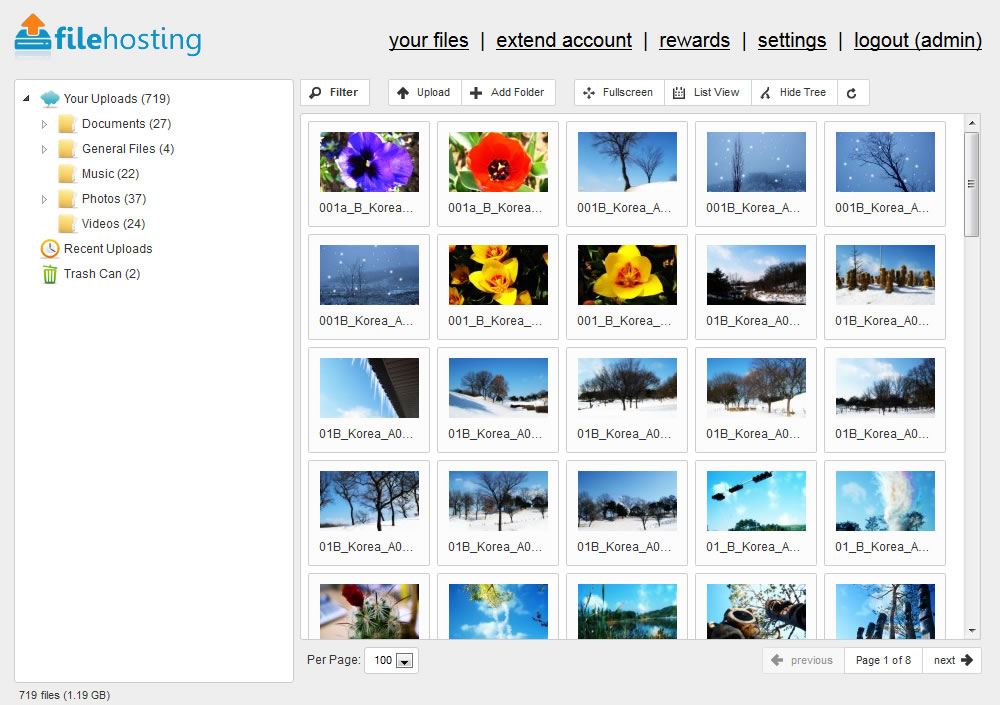The height and width of the screenshot is (705, 1000).
Task: Click logout (admin) link
Action: (x=918, y=40)
